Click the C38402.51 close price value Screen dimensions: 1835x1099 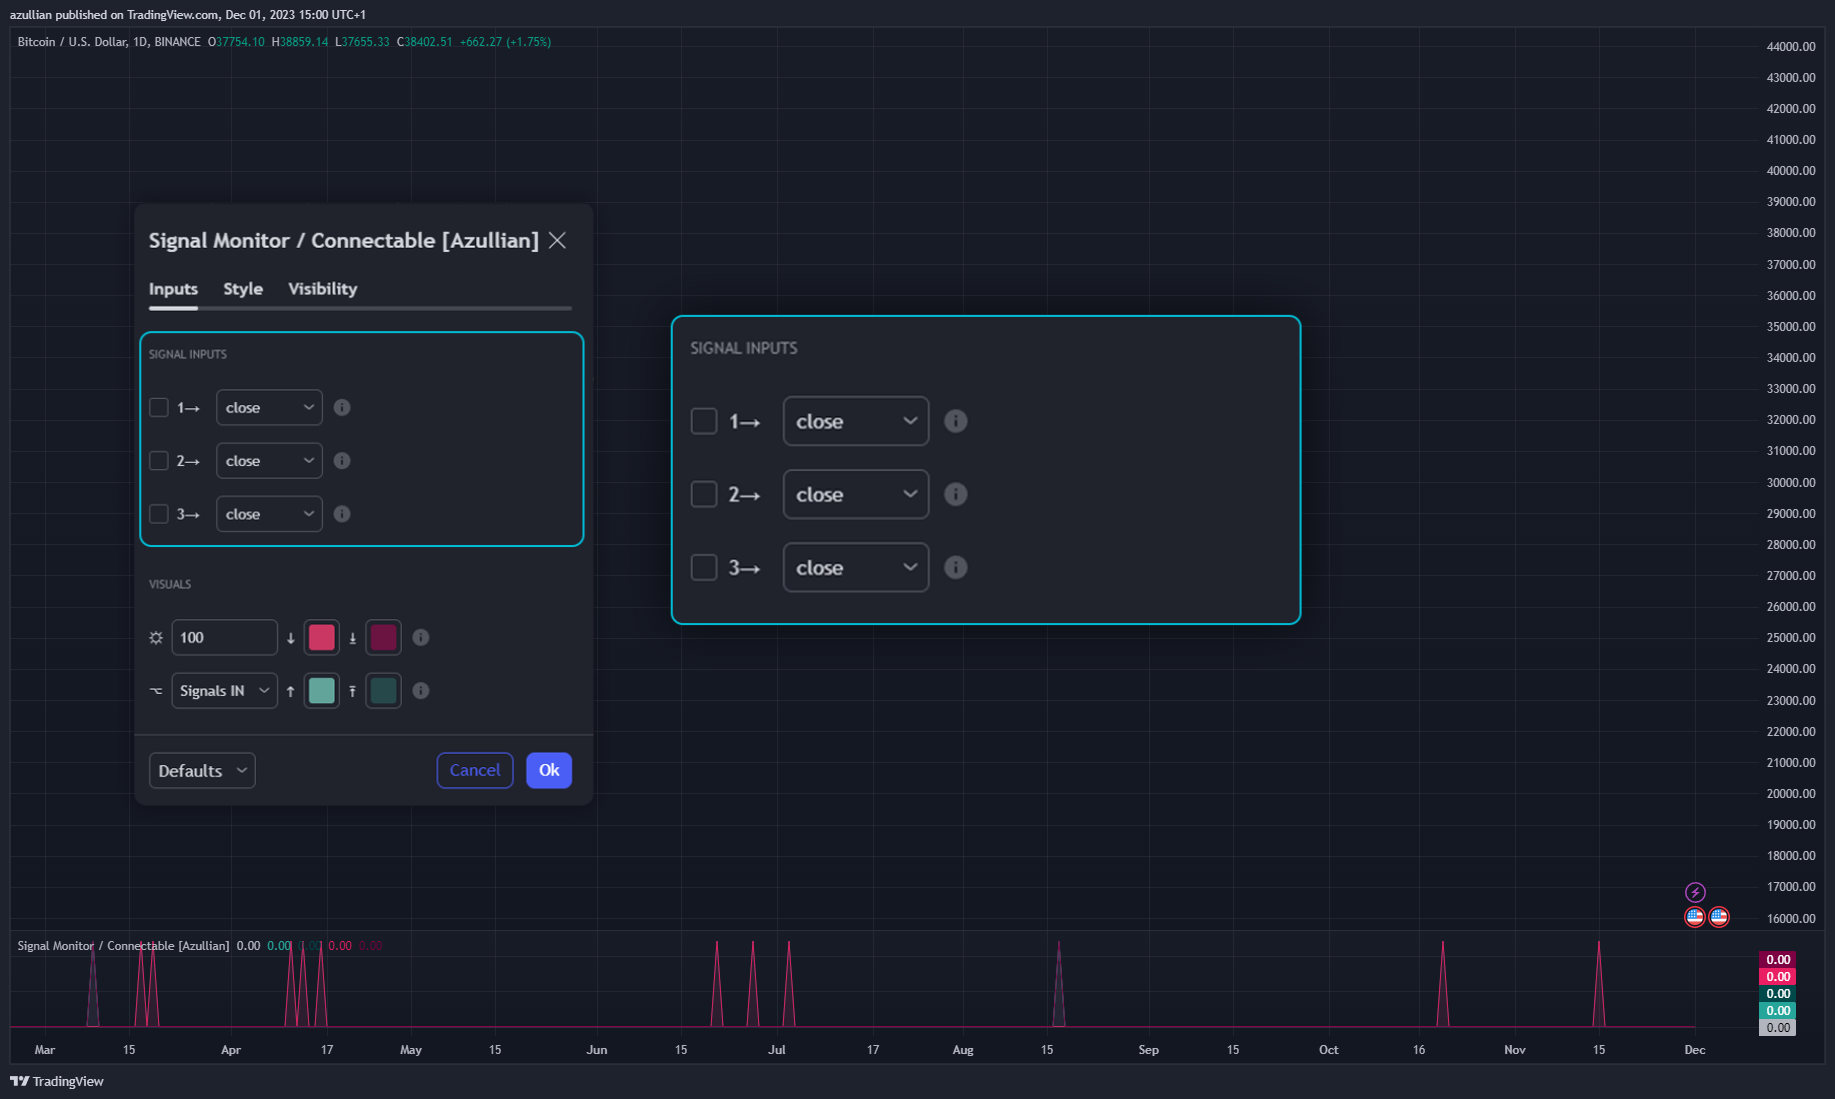pyautogui.click(x=425, y=42)
